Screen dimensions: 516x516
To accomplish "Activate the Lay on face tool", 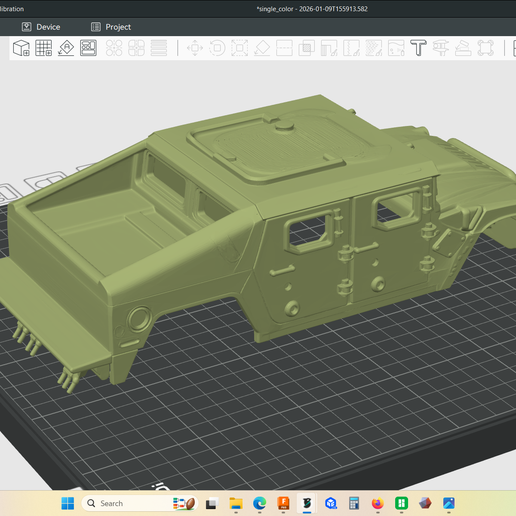I will point(262,48).
